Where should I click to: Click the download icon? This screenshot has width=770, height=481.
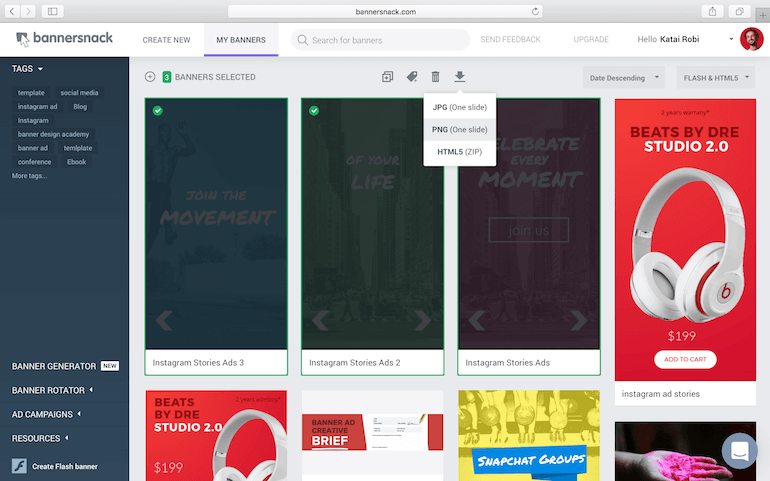click(460, 77)
